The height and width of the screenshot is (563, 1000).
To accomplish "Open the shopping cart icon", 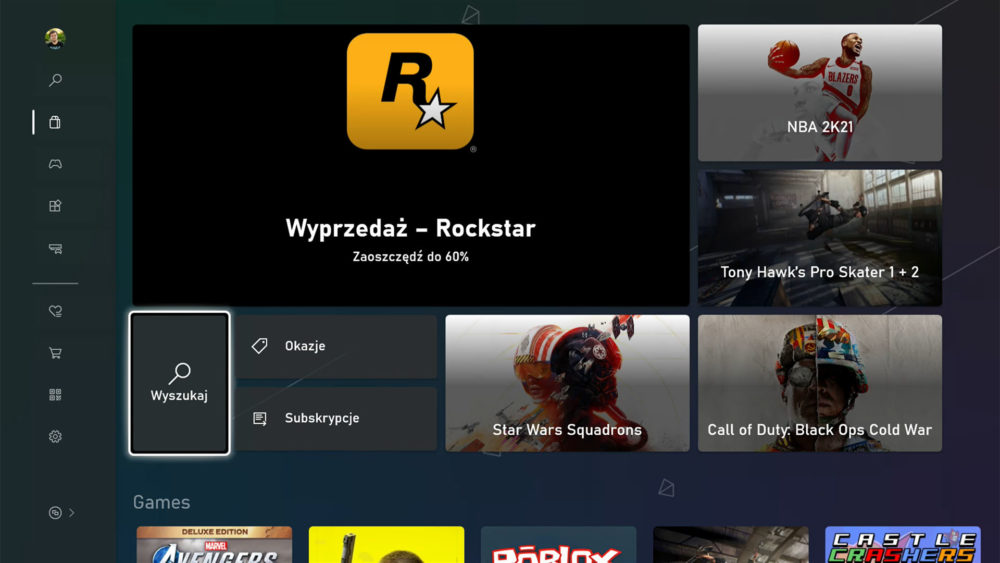I will click(55, 353).
